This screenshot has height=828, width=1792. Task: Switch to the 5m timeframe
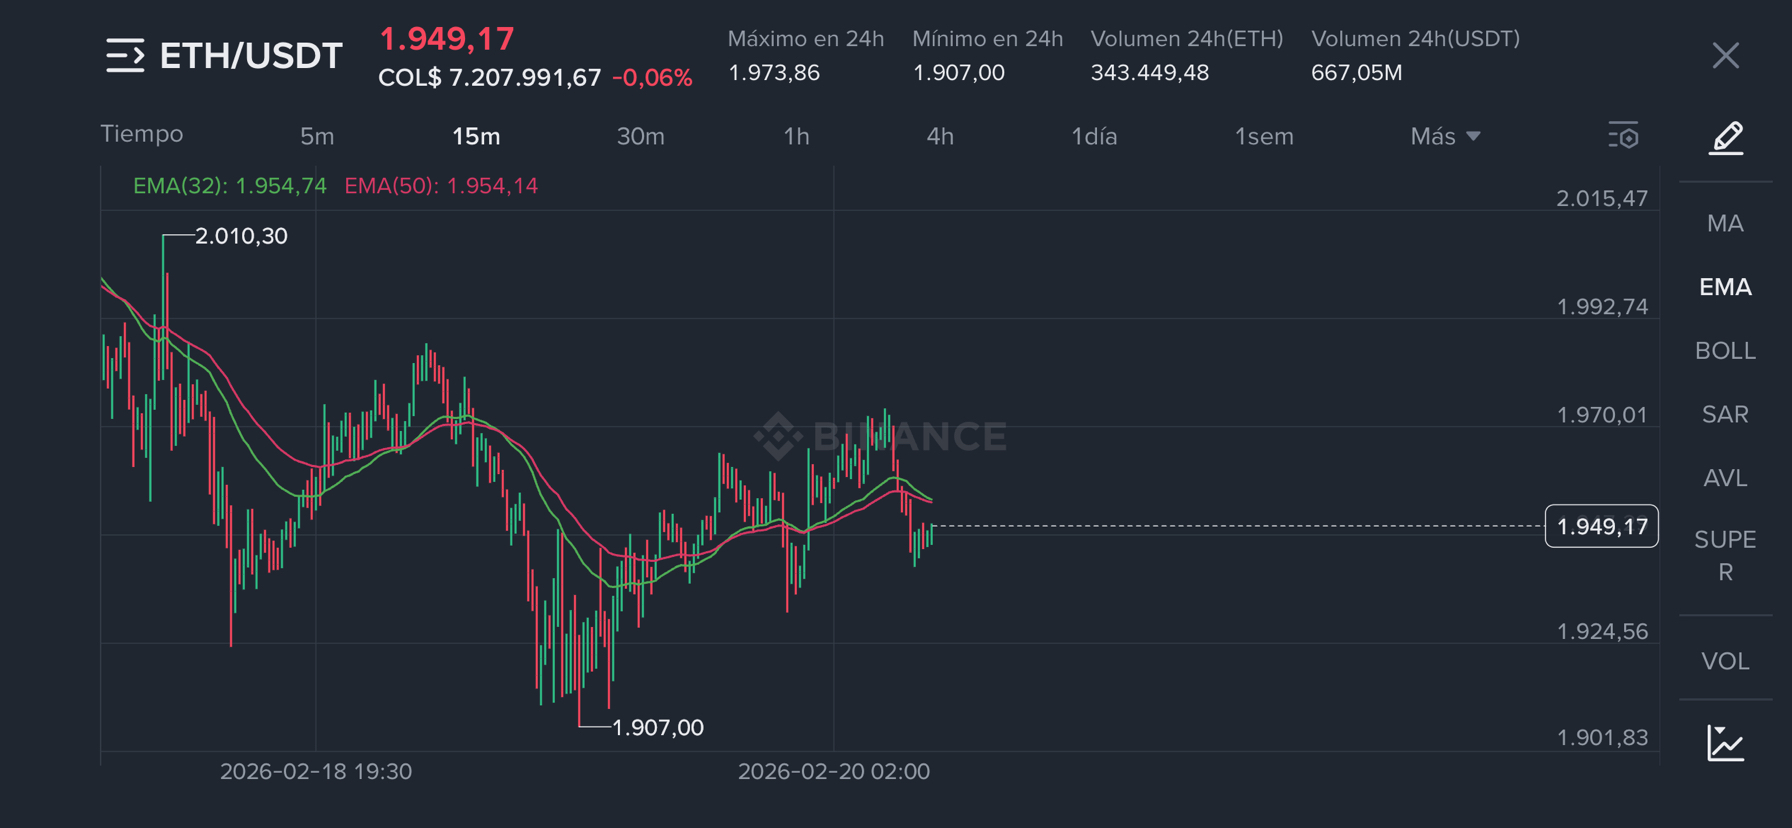317,136
